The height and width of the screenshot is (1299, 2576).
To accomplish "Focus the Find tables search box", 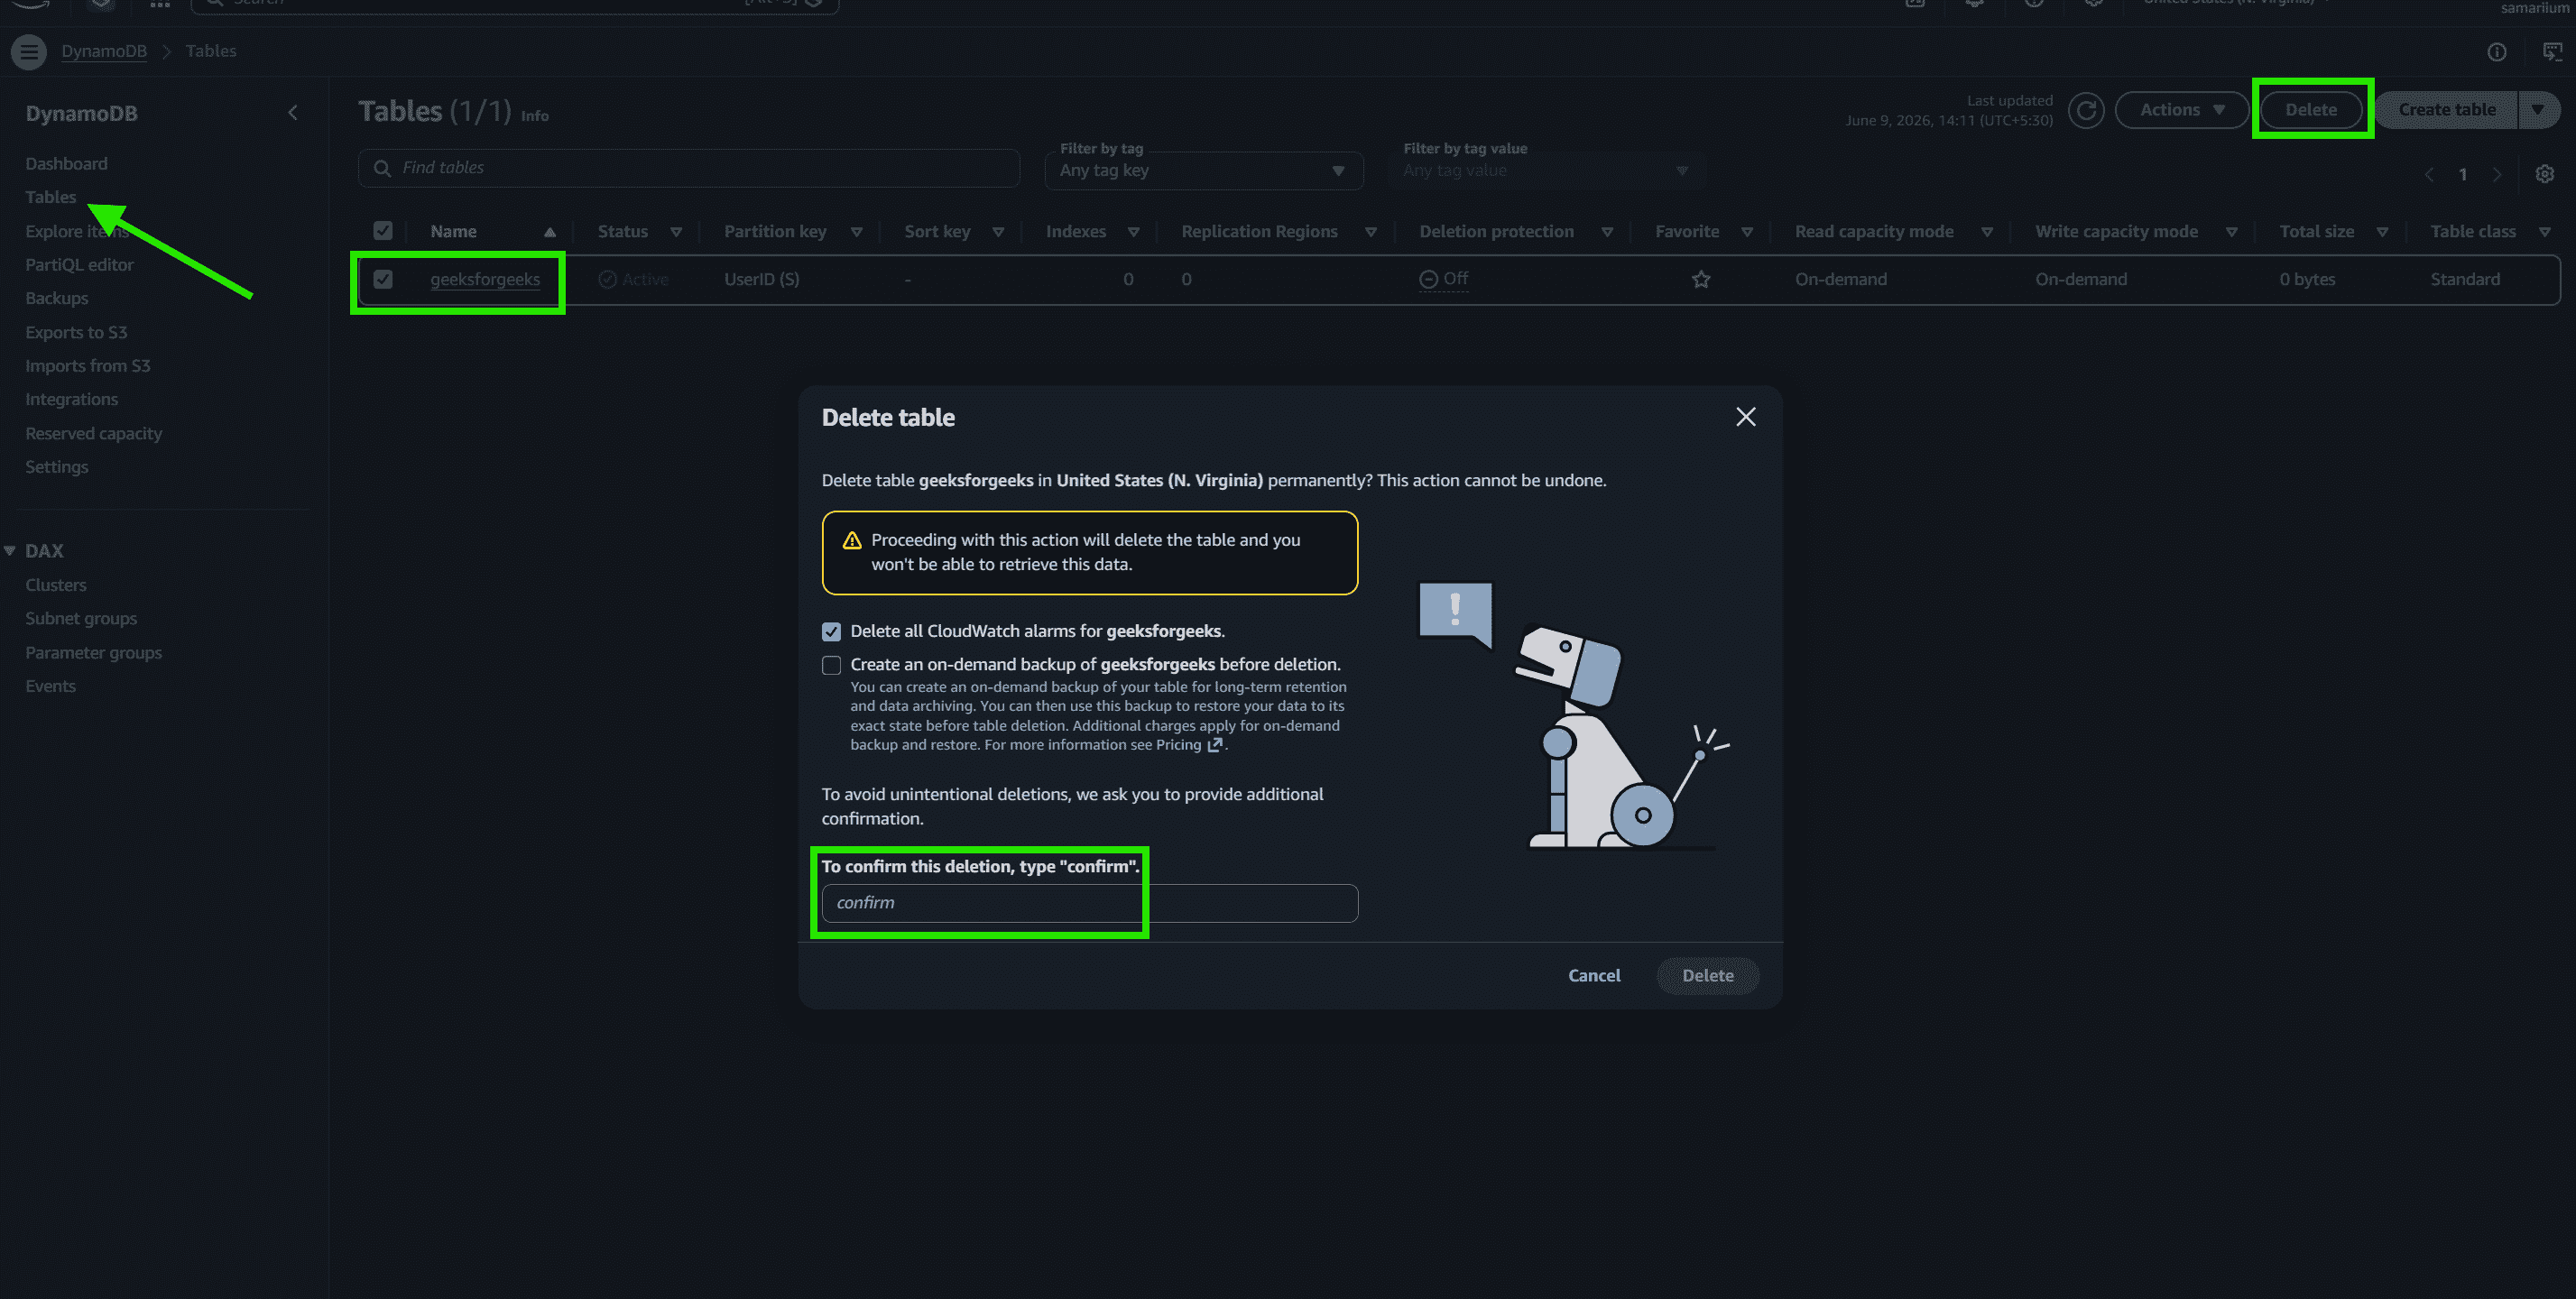I will tap(689, 168).
